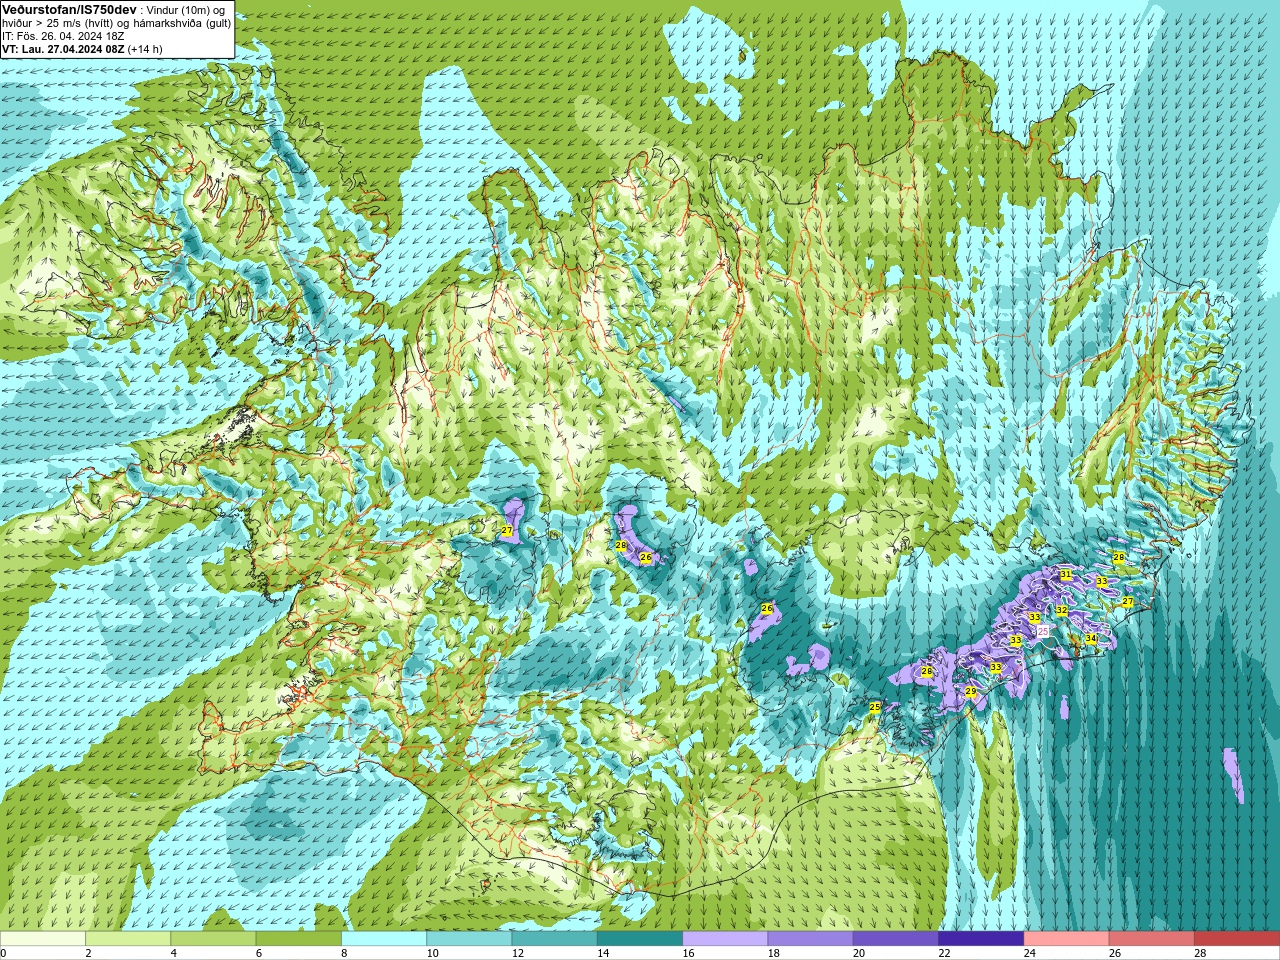The height and width of the screenshot is (960, 1280).
Task: Click the bold 'VT: Lau. 27.04.2024 08Z' line
Action: point(63,49)
